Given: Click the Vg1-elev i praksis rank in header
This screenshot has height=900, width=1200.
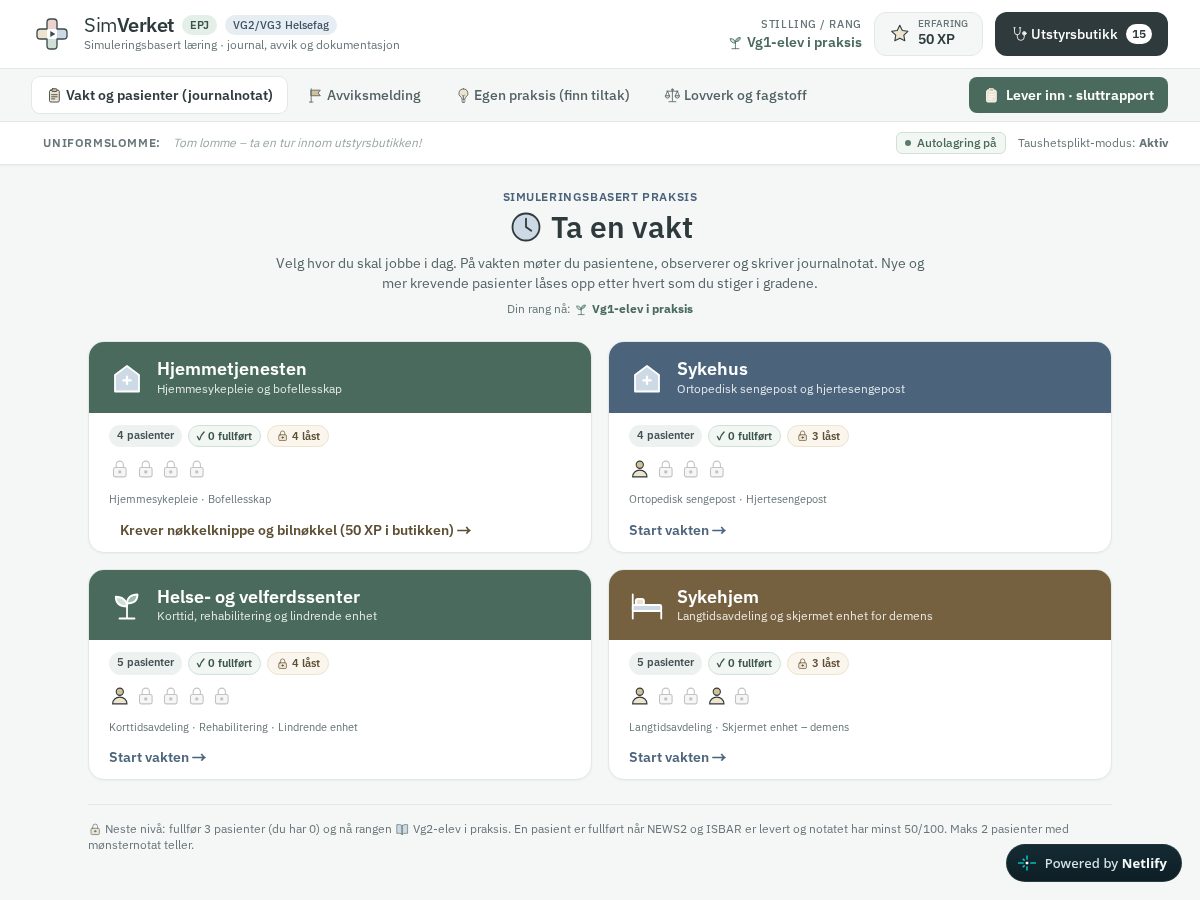Looking at the screenshot, I should click(795, 42).
